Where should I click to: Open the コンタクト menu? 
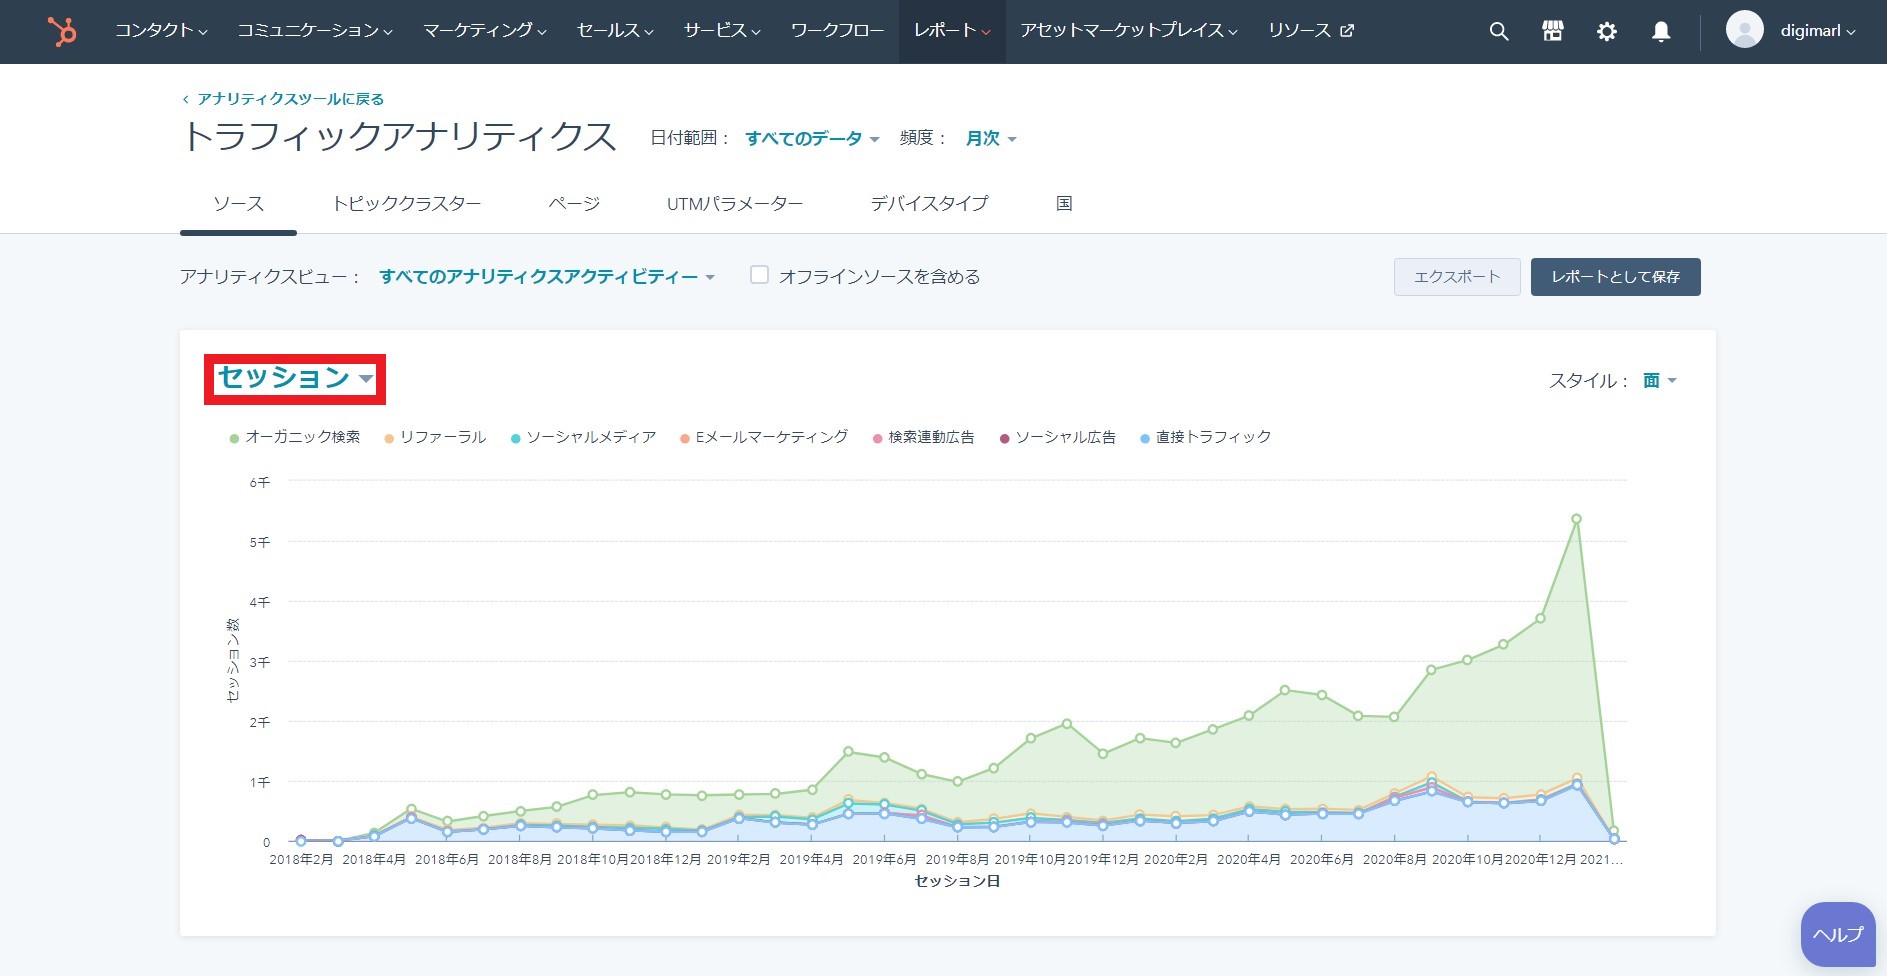161,31
